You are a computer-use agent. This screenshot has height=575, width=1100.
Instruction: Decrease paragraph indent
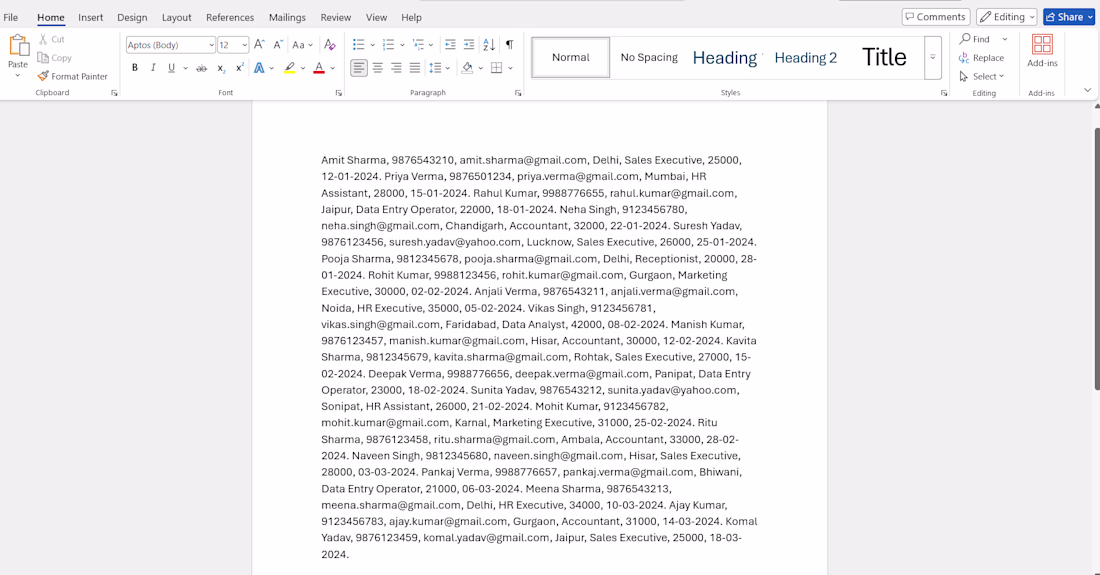point(450,45)
